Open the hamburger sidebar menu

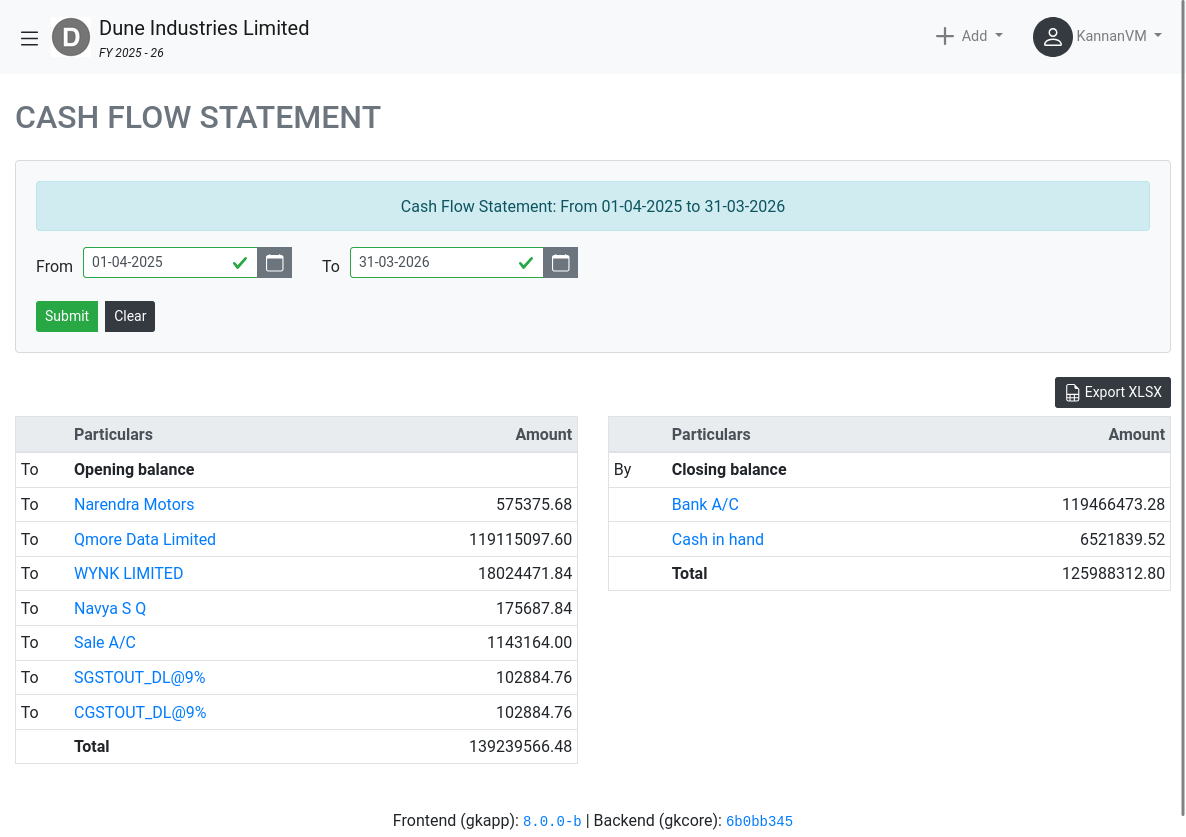tap(29, 38)
